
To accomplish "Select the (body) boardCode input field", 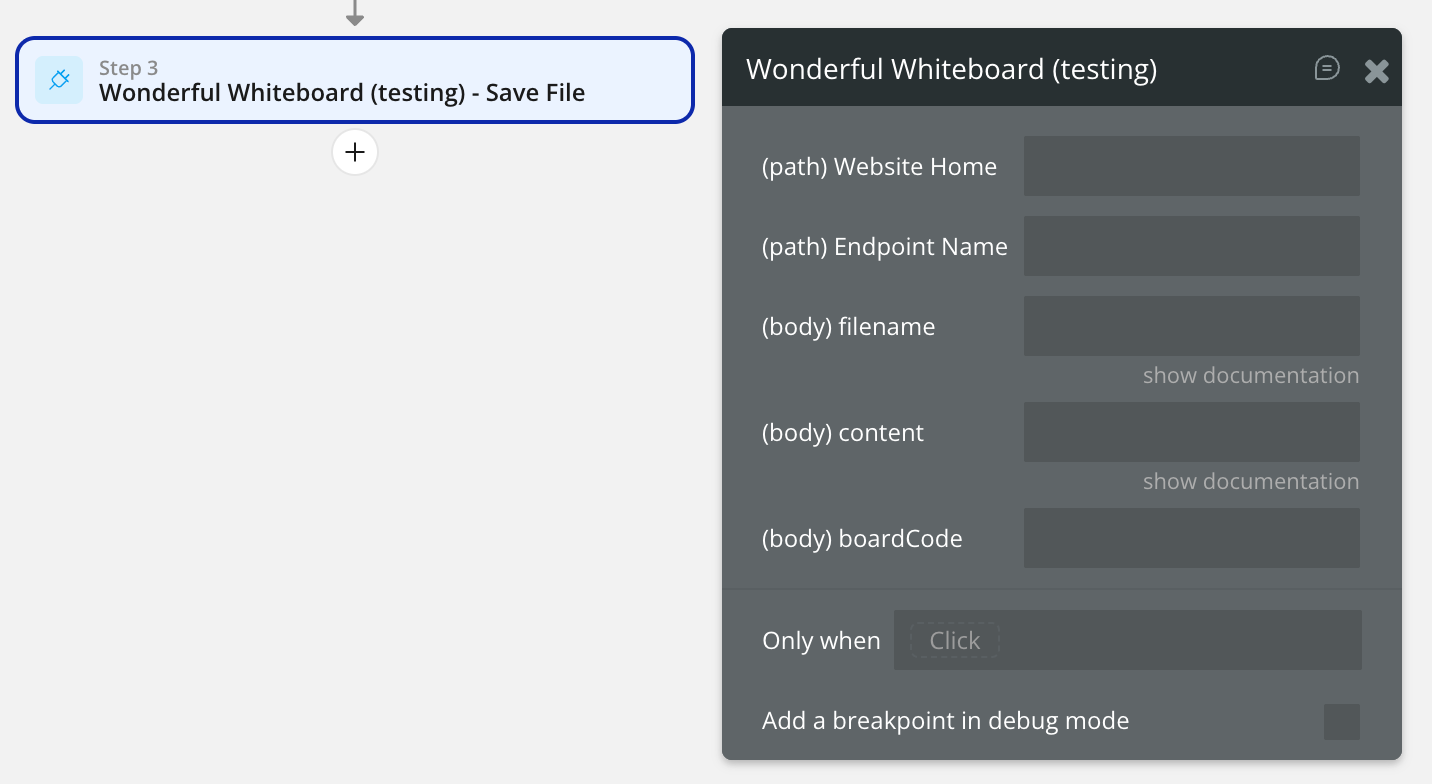I will [x=1191, y=538].
